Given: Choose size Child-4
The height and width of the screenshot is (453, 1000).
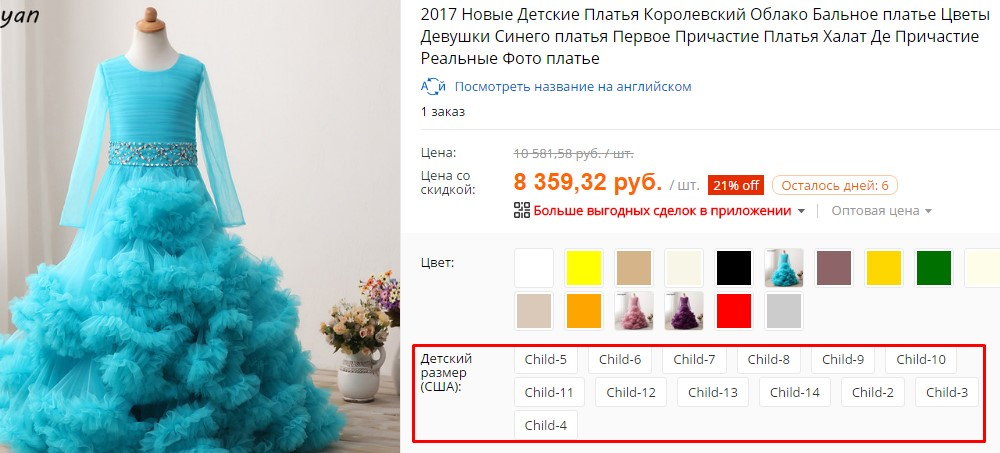Looking at the screenshot, I should pyautogui.click(x=546, y=425).
